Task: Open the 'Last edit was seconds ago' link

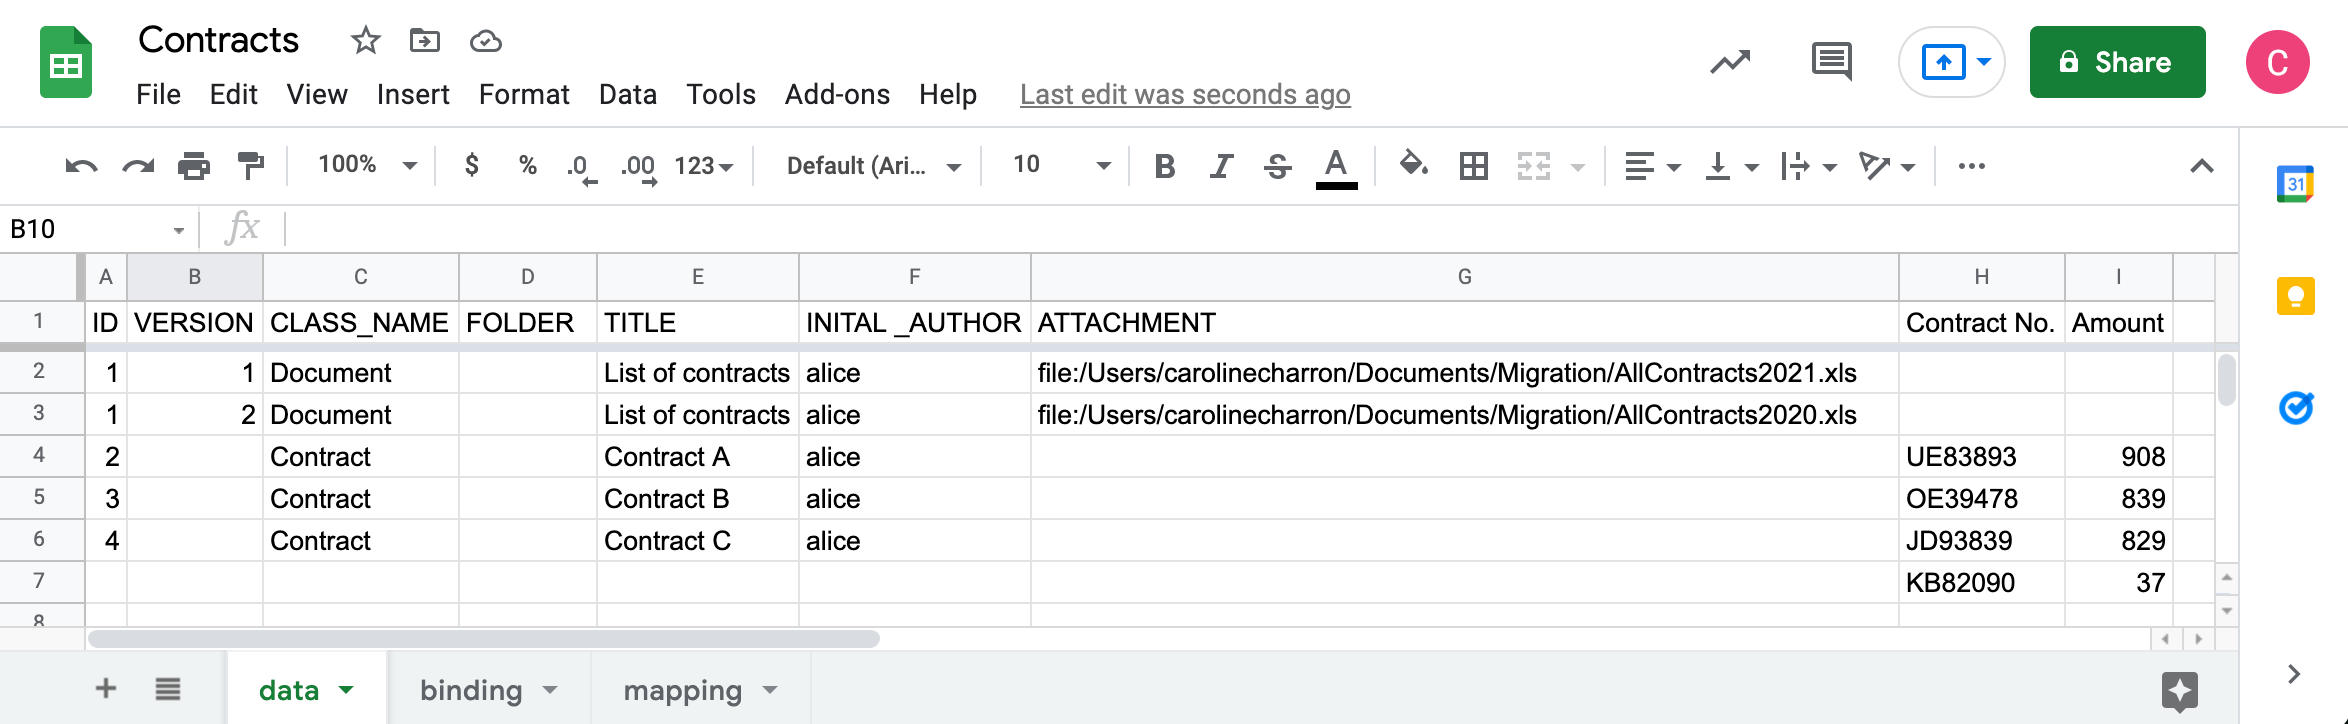Action: tap(1184, 95)
